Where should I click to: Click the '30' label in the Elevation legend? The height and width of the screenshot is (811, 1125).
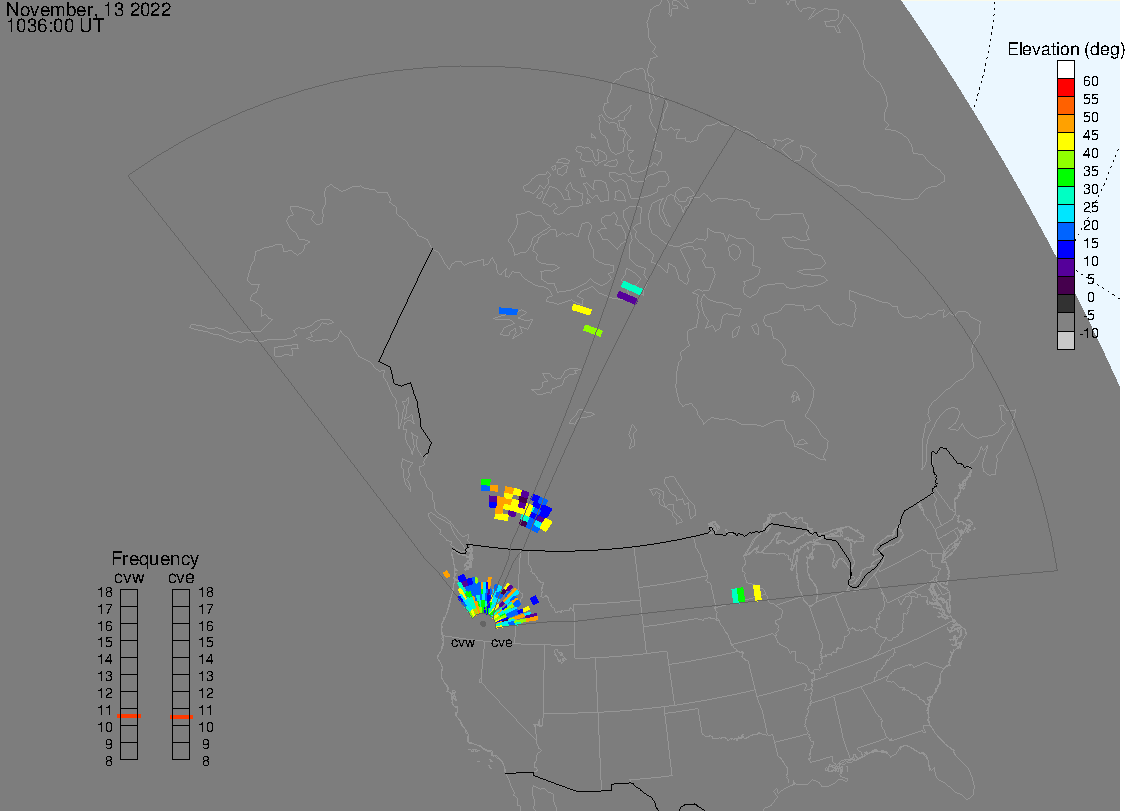point(1091,189)
